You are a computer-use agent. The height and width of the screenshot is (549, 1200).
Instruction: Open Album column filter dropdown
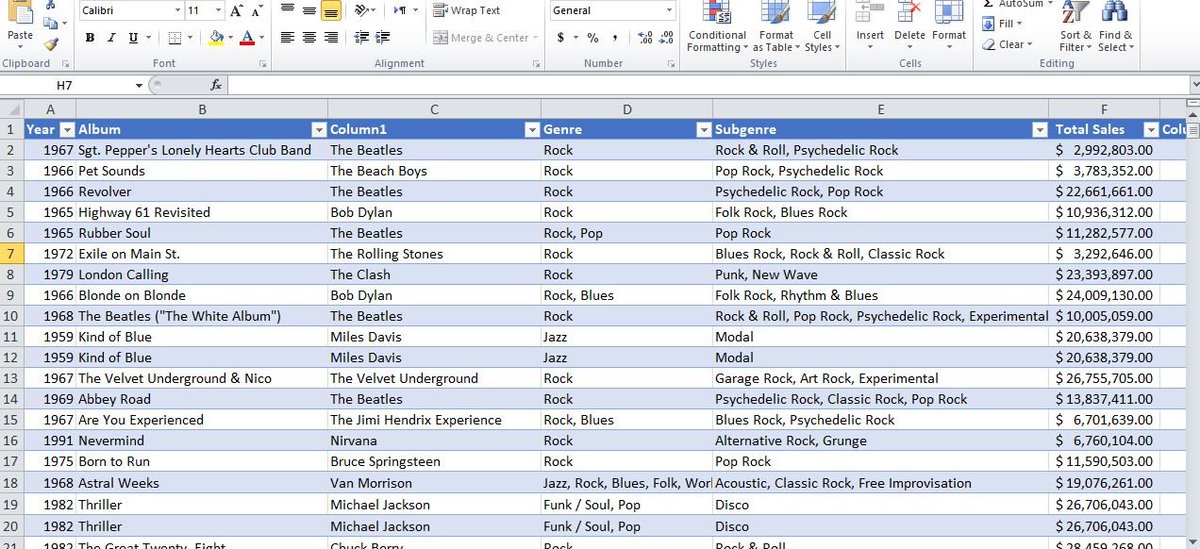tap(319, 130)
